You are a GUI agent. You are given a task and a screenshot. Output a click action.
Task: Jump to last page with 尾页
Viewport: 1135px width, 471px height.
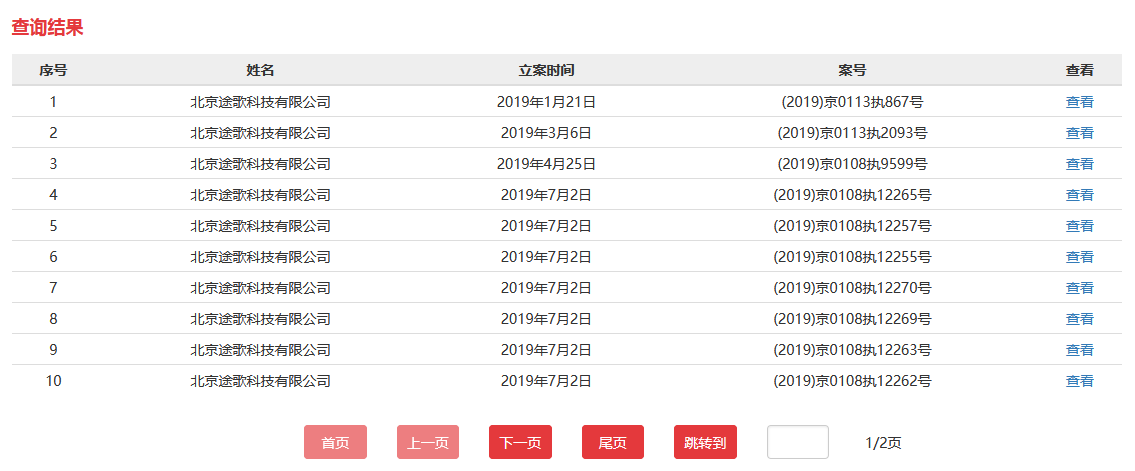point(613,442)
